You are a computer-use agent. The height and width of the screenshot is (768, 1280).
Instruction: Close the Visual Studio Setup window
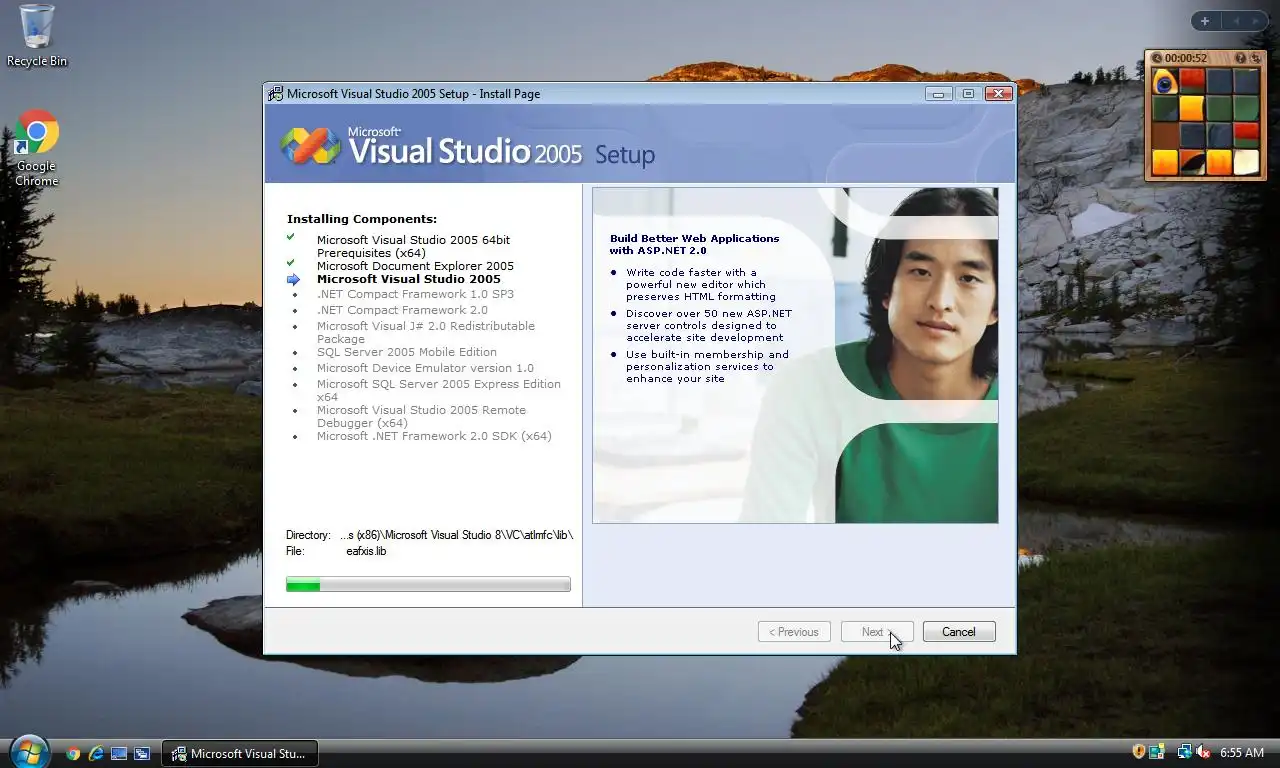point(999,94)
